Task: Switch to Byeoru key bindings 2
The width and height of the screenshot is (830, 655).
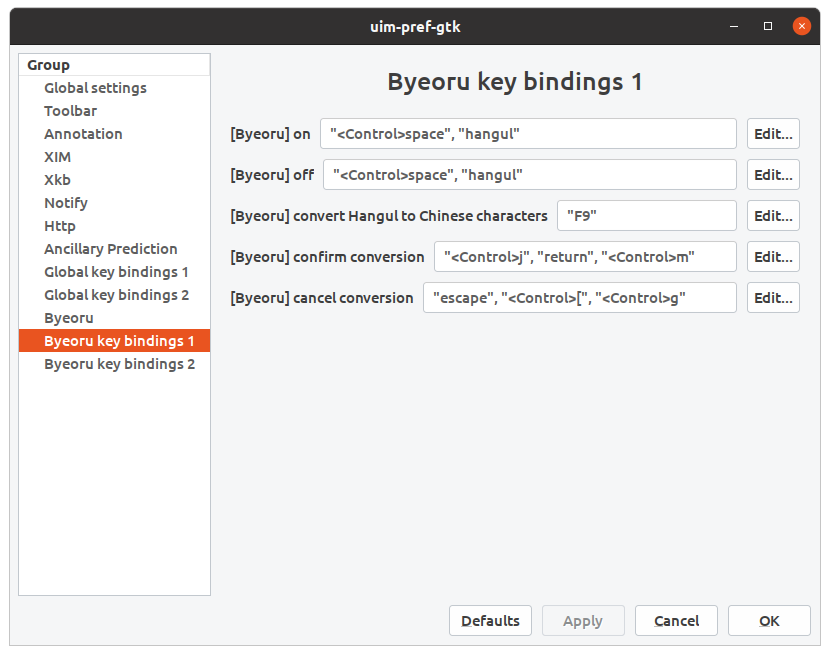Action: (114, 364)
